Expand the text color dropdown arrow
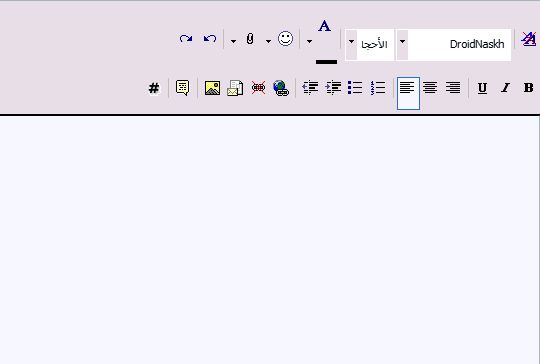 [309, 42]
